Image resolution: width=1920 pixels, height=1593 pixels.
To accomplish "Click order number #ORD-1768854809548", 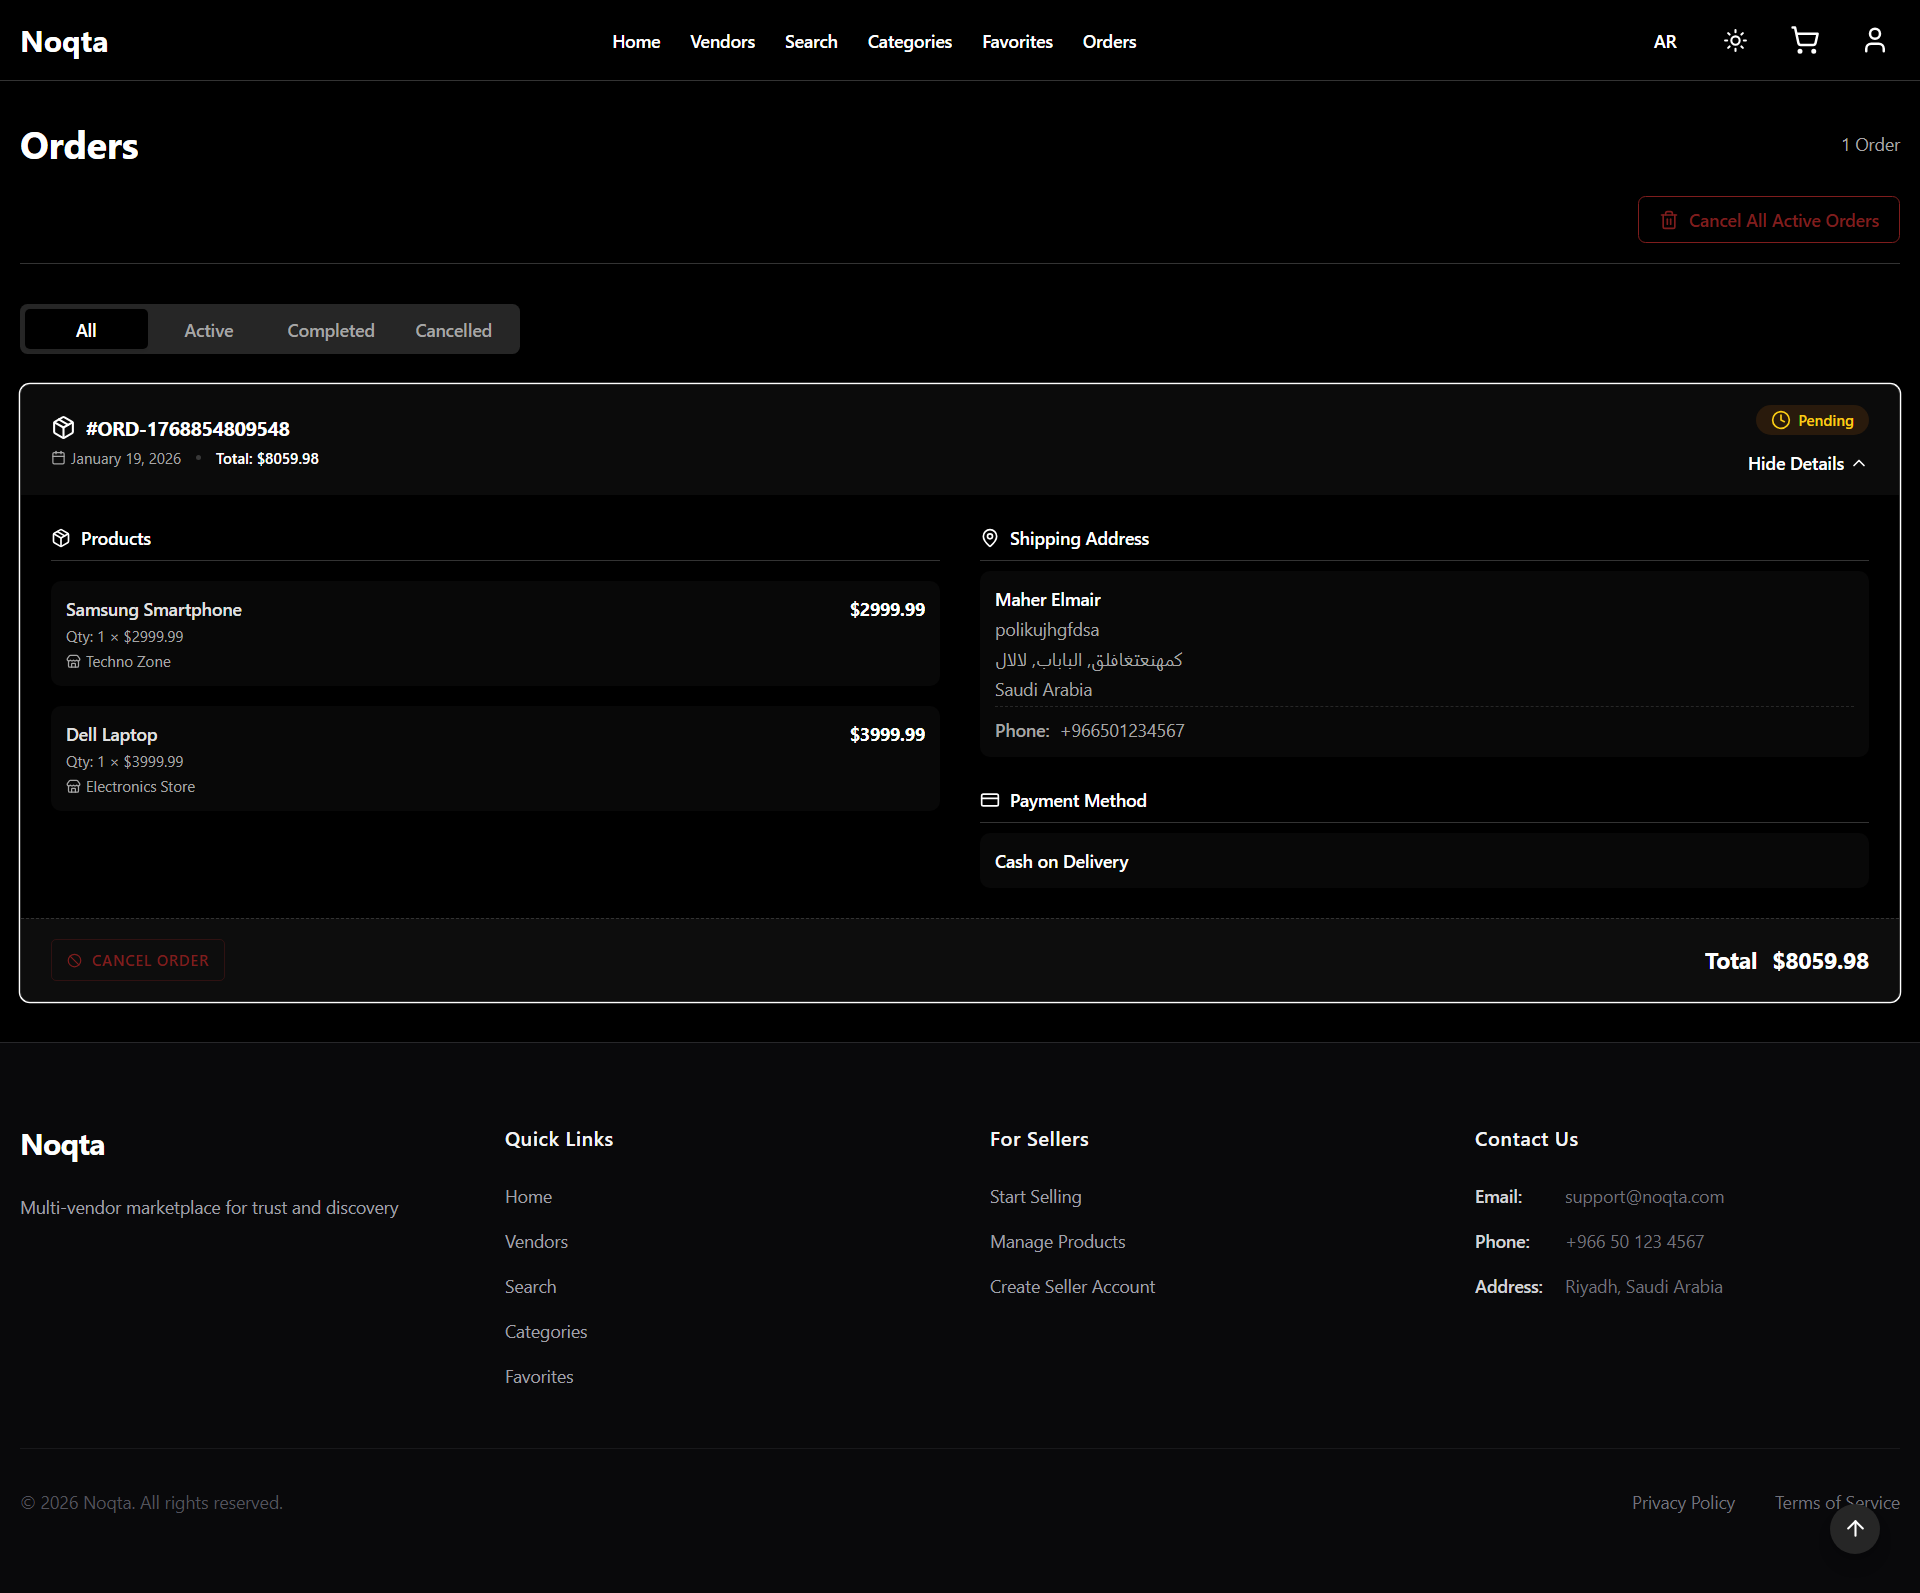I will tap(188, 429).
